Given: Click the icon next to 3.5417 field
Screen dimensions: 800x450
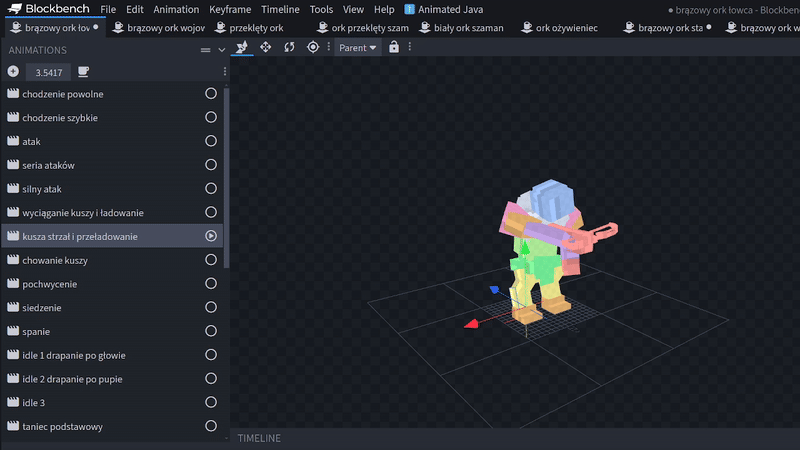Looking at the screenshot, I should pyautogui.click(x=83, y=72).
